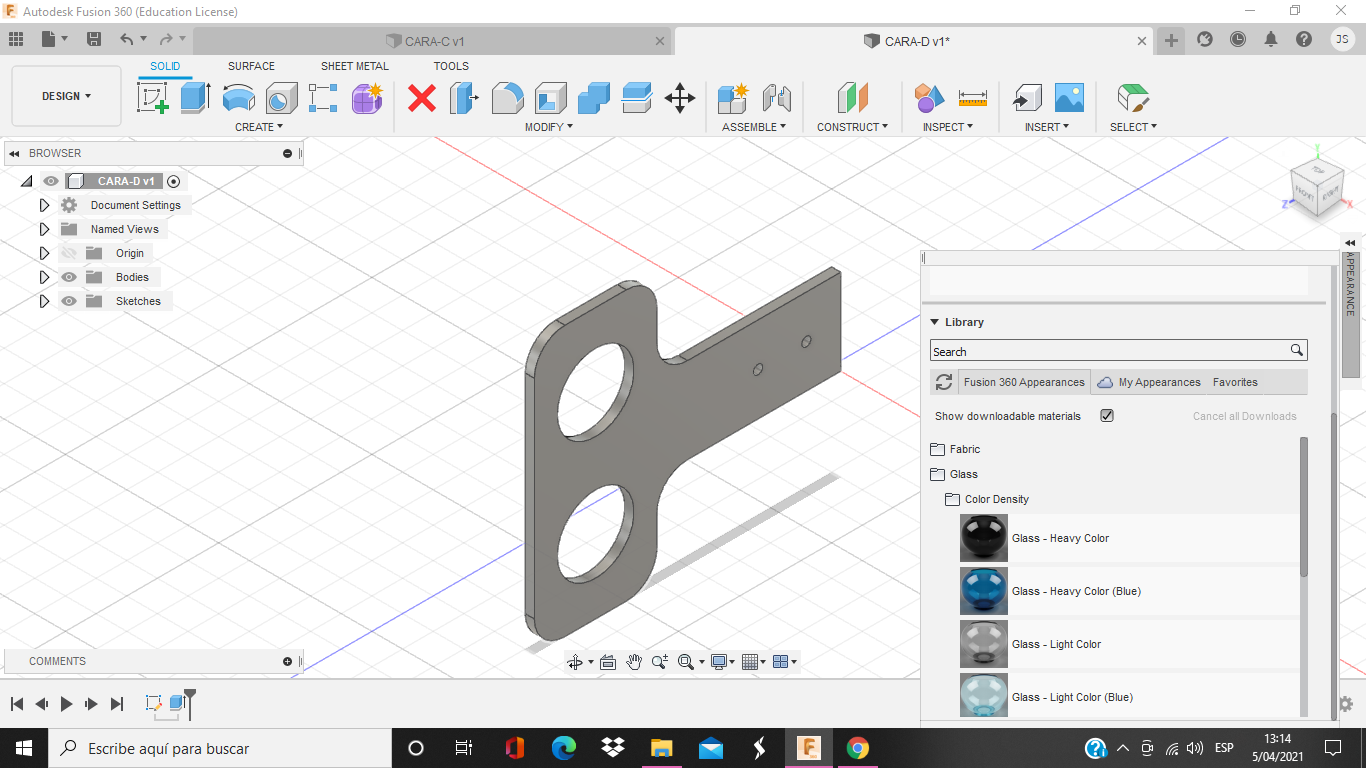Select the Rectangular Pattern tool
The width and height of the screenshot is (1366, 768).
323,98
